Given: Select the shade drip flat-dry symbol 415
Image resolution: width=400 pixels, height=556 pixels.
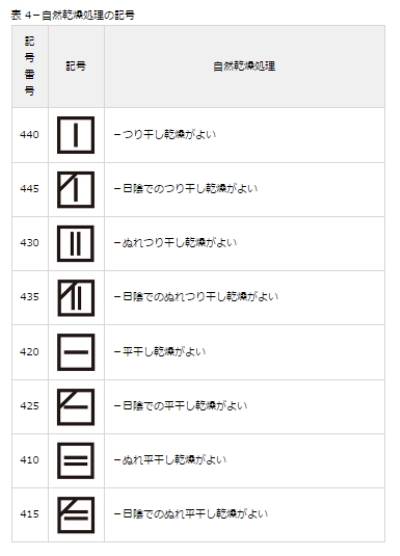Looking at the screenshot, I should (x=76, y=515).
